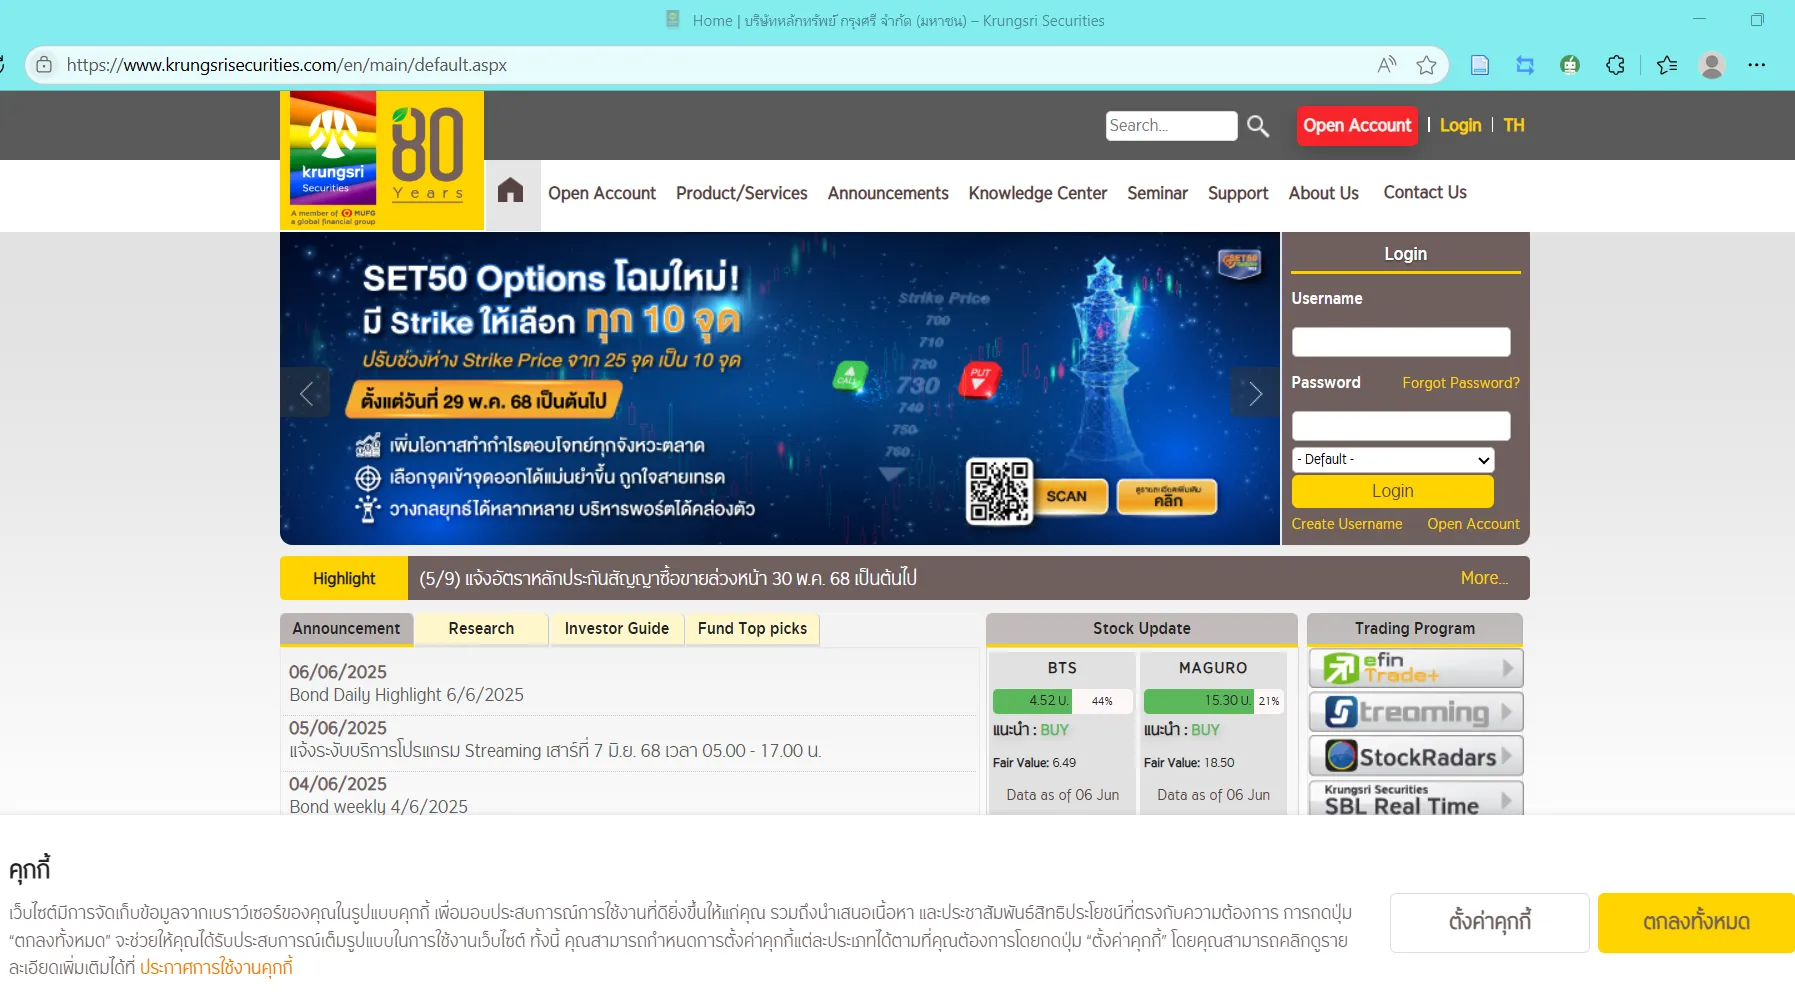Switch to Investor Guide tab
Screen dimensions: 1795x1004
617,629
